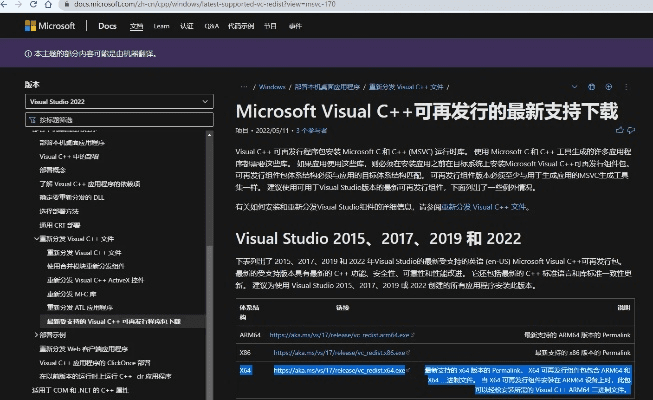The height and width of the screenshot is (400, 653).
Task: Open the Visual Studio 2022 version dropdown
Action: tap(119, 102)
